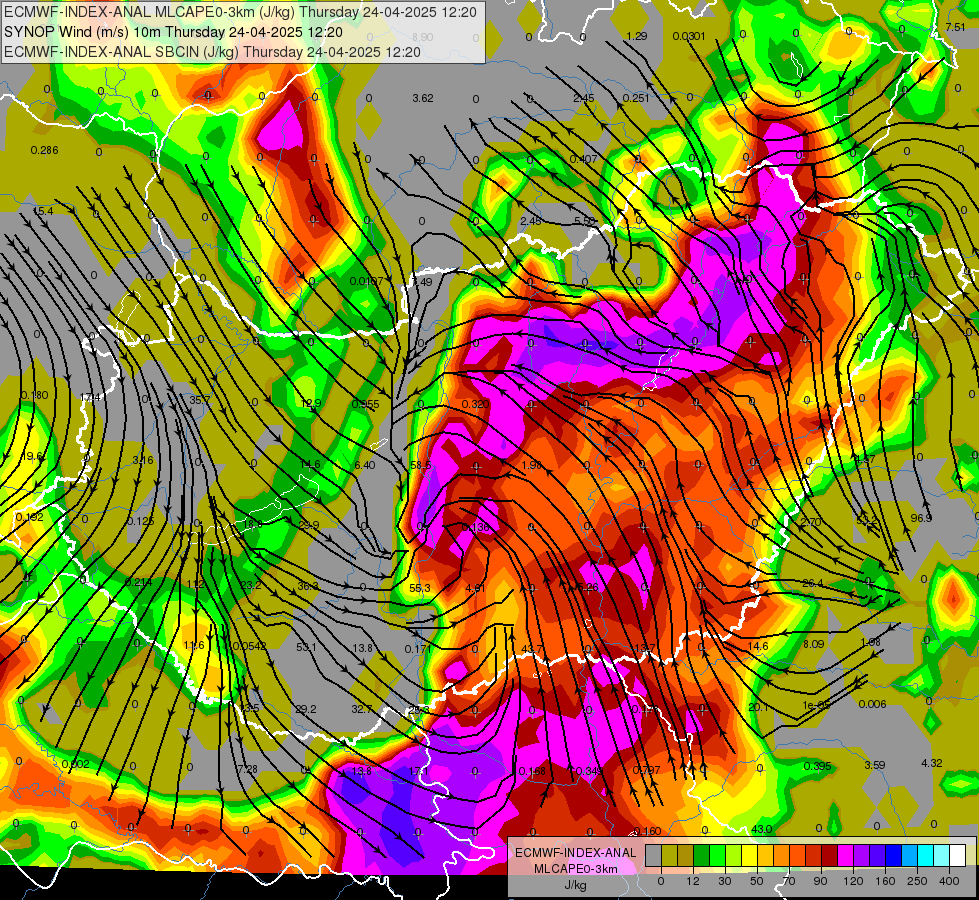The image size is (979, 900).
Task: Click the map value '12.9'
Action: click(x=311, y=403)
